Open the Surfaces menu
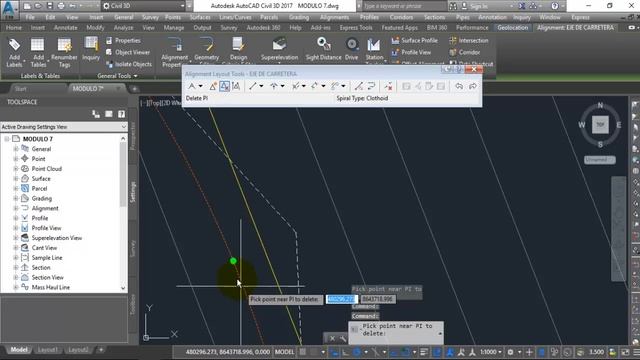The width and height of the screenshot is (640, 360). [200, 17]
